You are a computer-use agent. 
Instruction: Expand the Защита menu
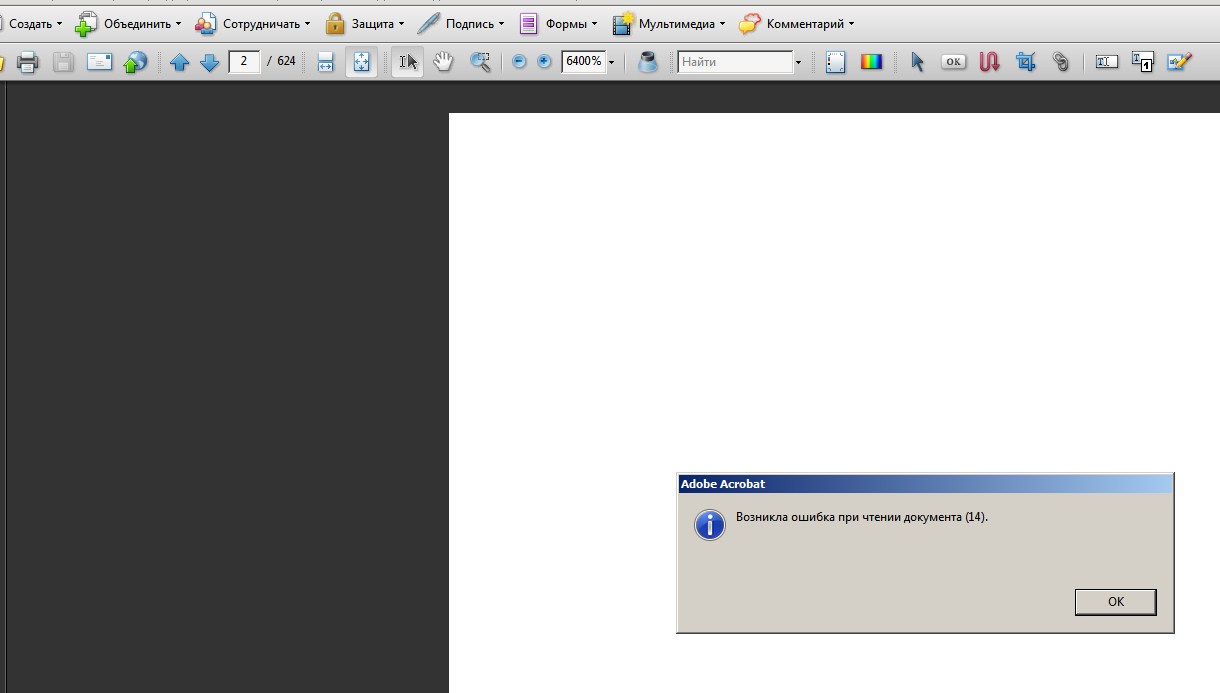(365, 23)
